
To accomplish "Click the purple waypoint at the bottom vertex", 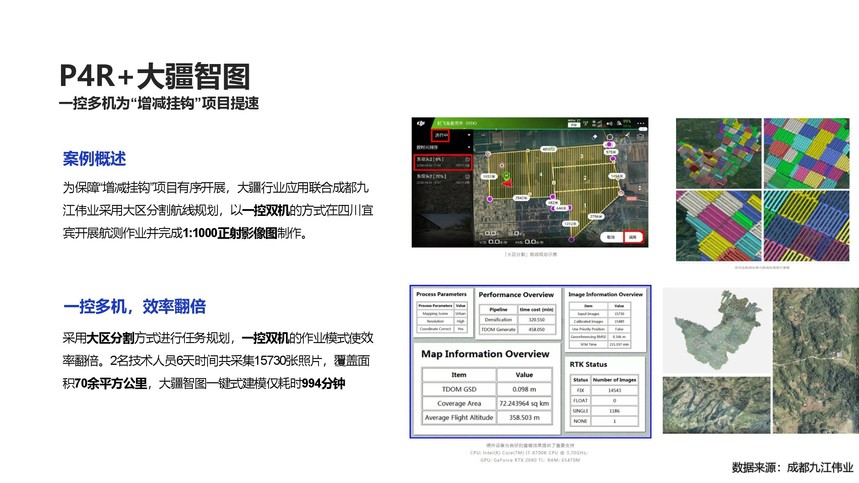I will click(571, 239).
